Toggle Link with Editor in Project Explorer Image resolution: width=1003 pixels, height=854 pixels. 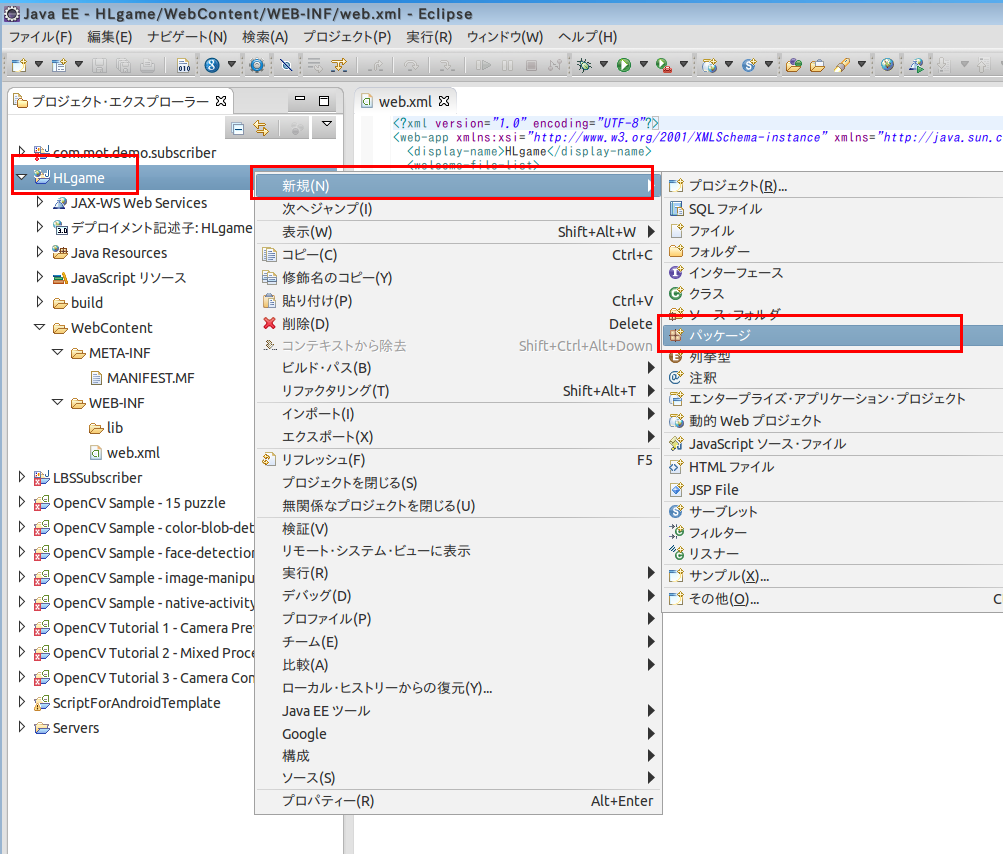[261, 129]
